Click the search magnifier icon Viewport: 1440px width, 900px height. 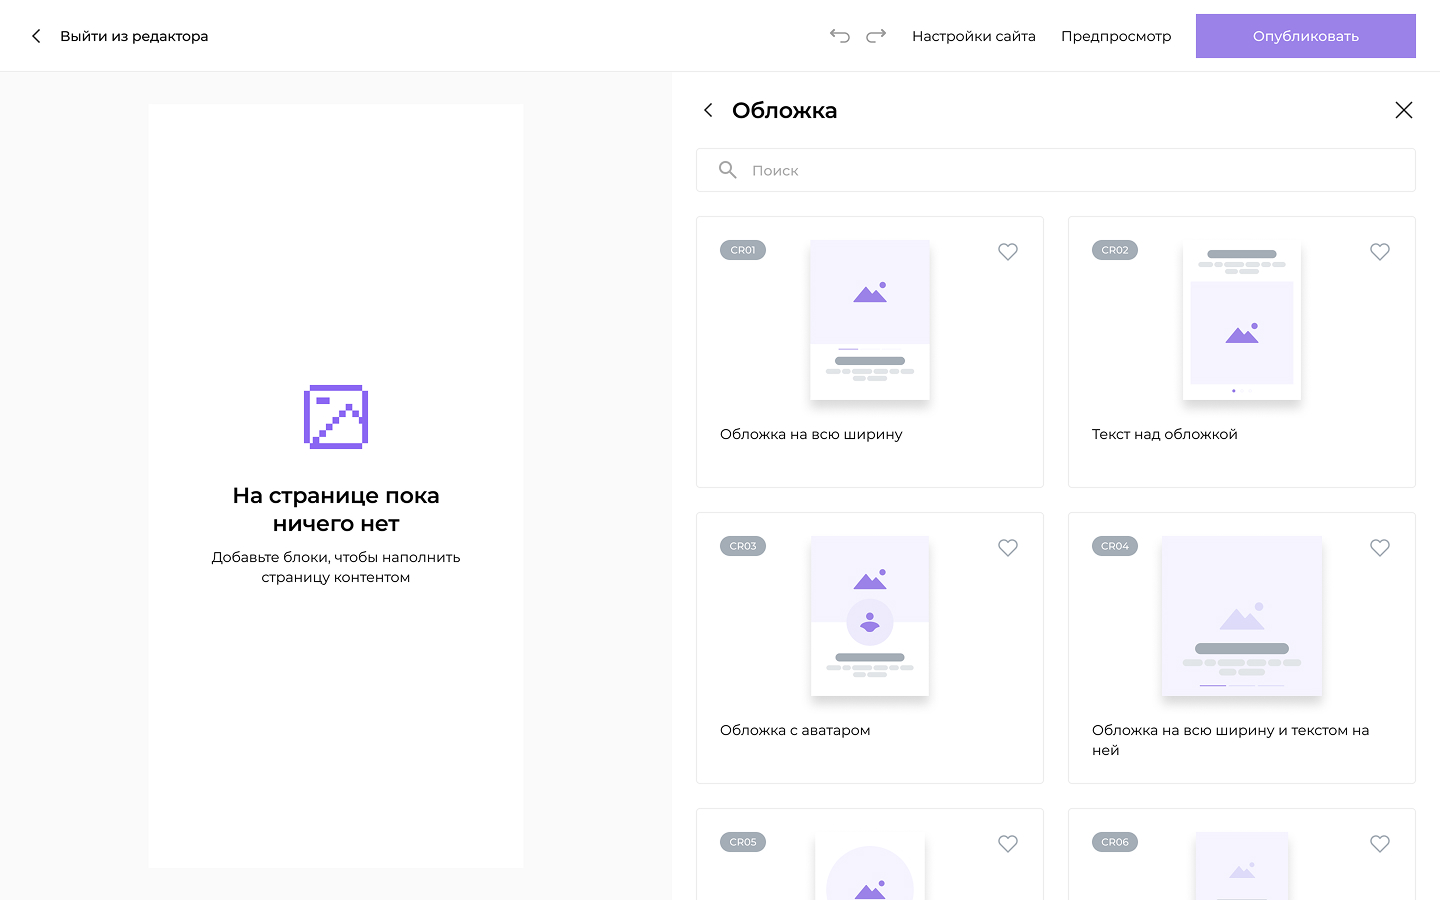coord(728,170)
